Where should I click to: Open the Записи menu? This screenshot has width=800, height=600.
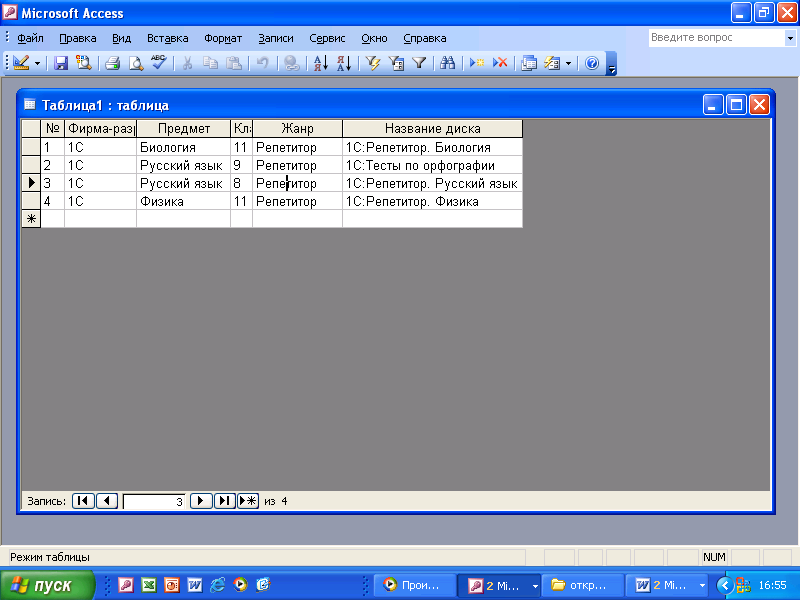276,38
